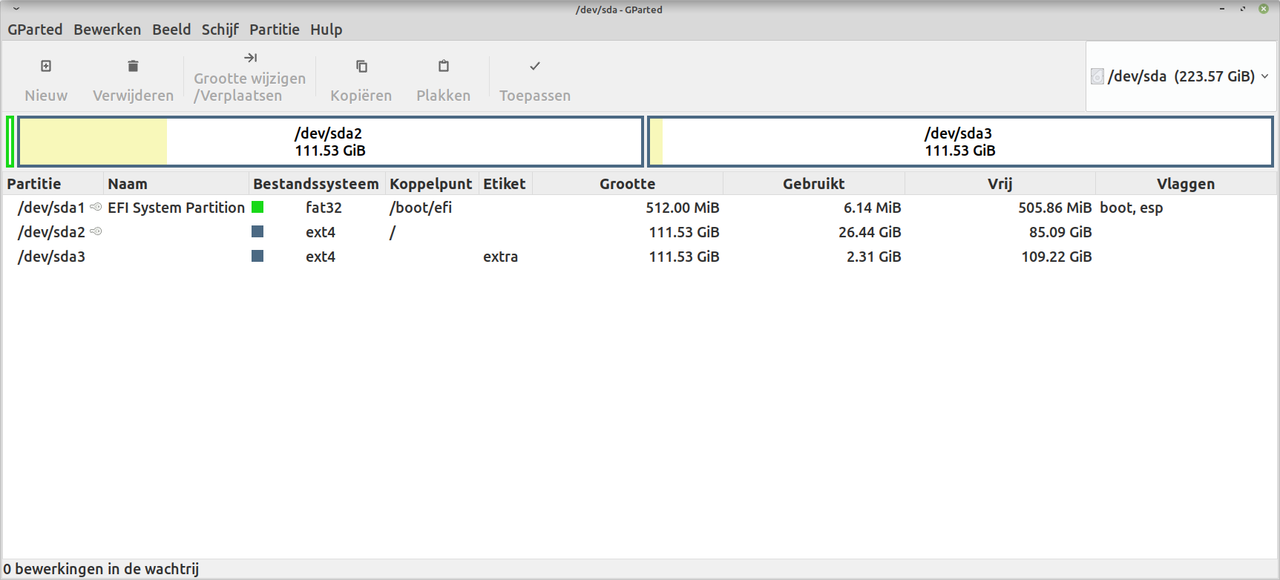Open the Hulp menu
The height and width of the screenshot is (580, 1280).
coord(326,29)
